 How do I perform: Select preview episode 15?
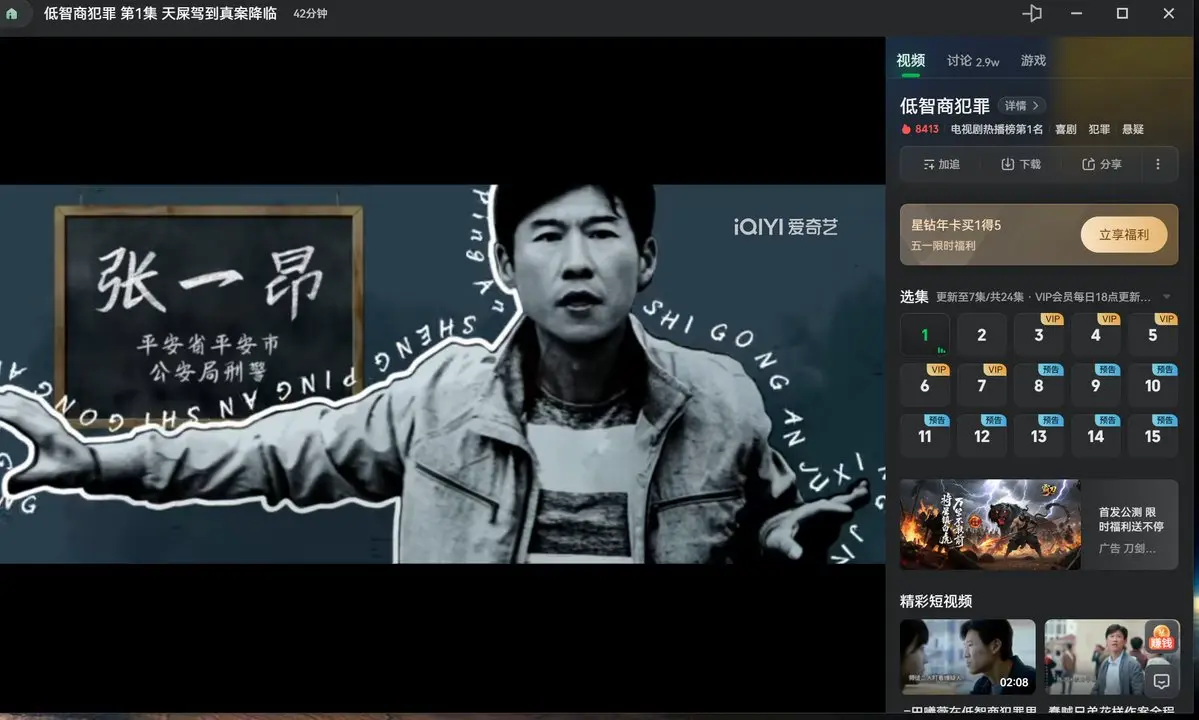[1152, 436]
